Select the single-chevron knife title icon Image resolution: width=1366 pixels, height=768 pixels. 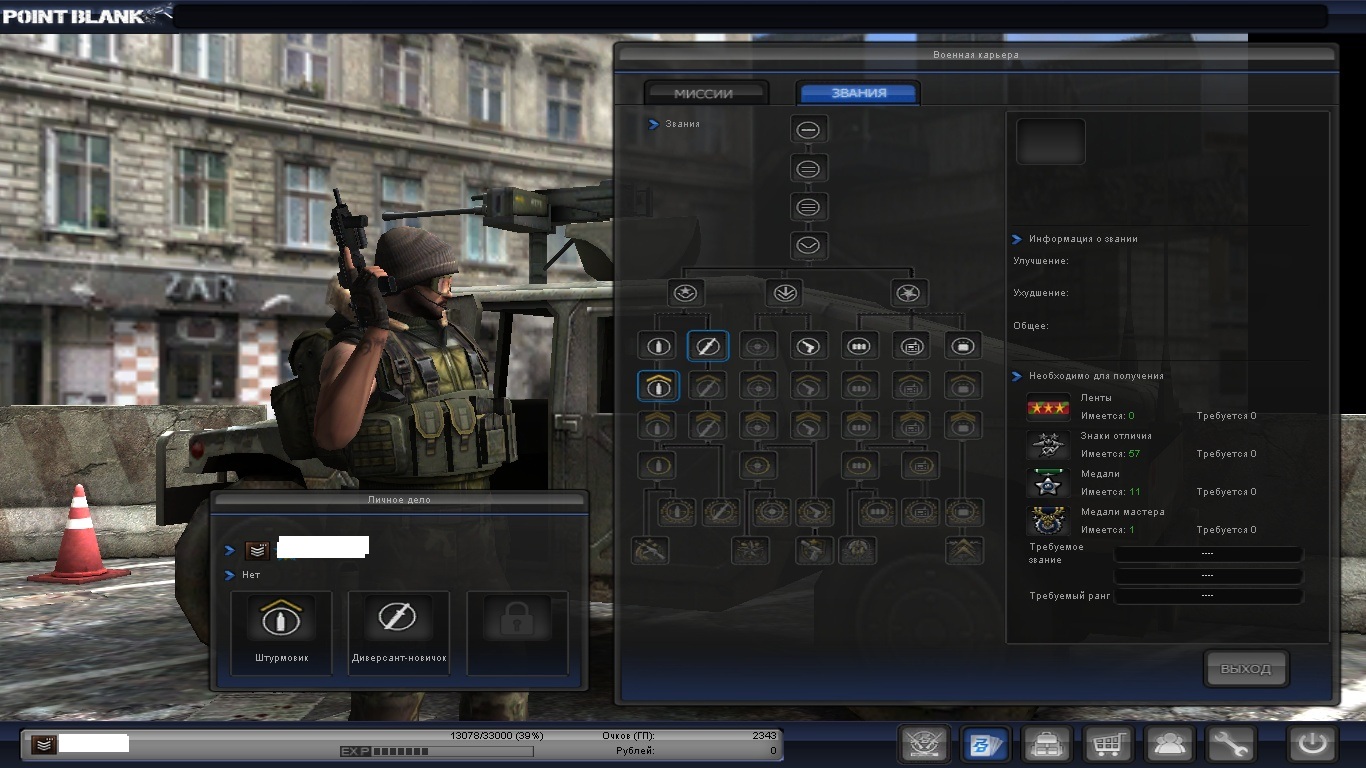[708, 386]
